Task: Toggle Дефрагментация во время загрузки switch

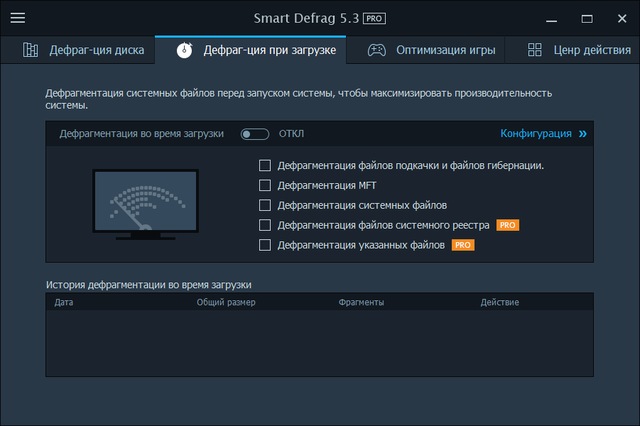Action: (x=255, y=133)
